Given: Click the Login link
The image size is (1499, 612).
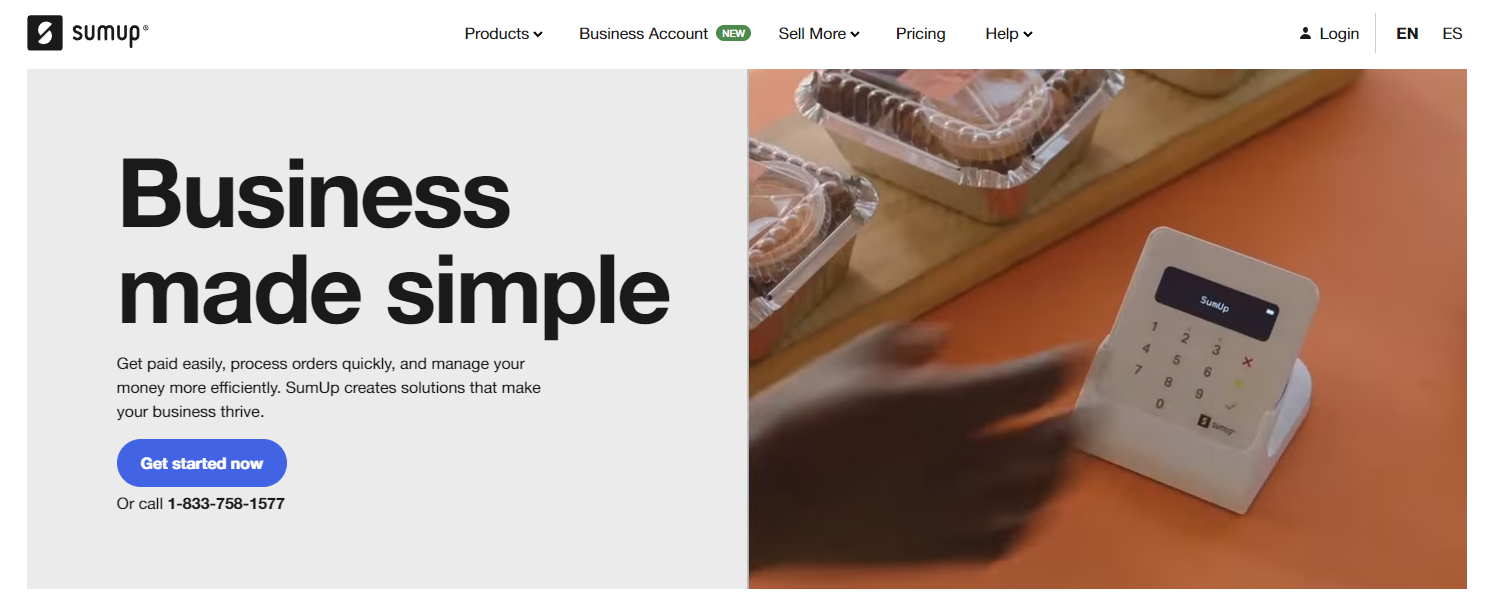Looking at the screenshot, I should 1339,34.
